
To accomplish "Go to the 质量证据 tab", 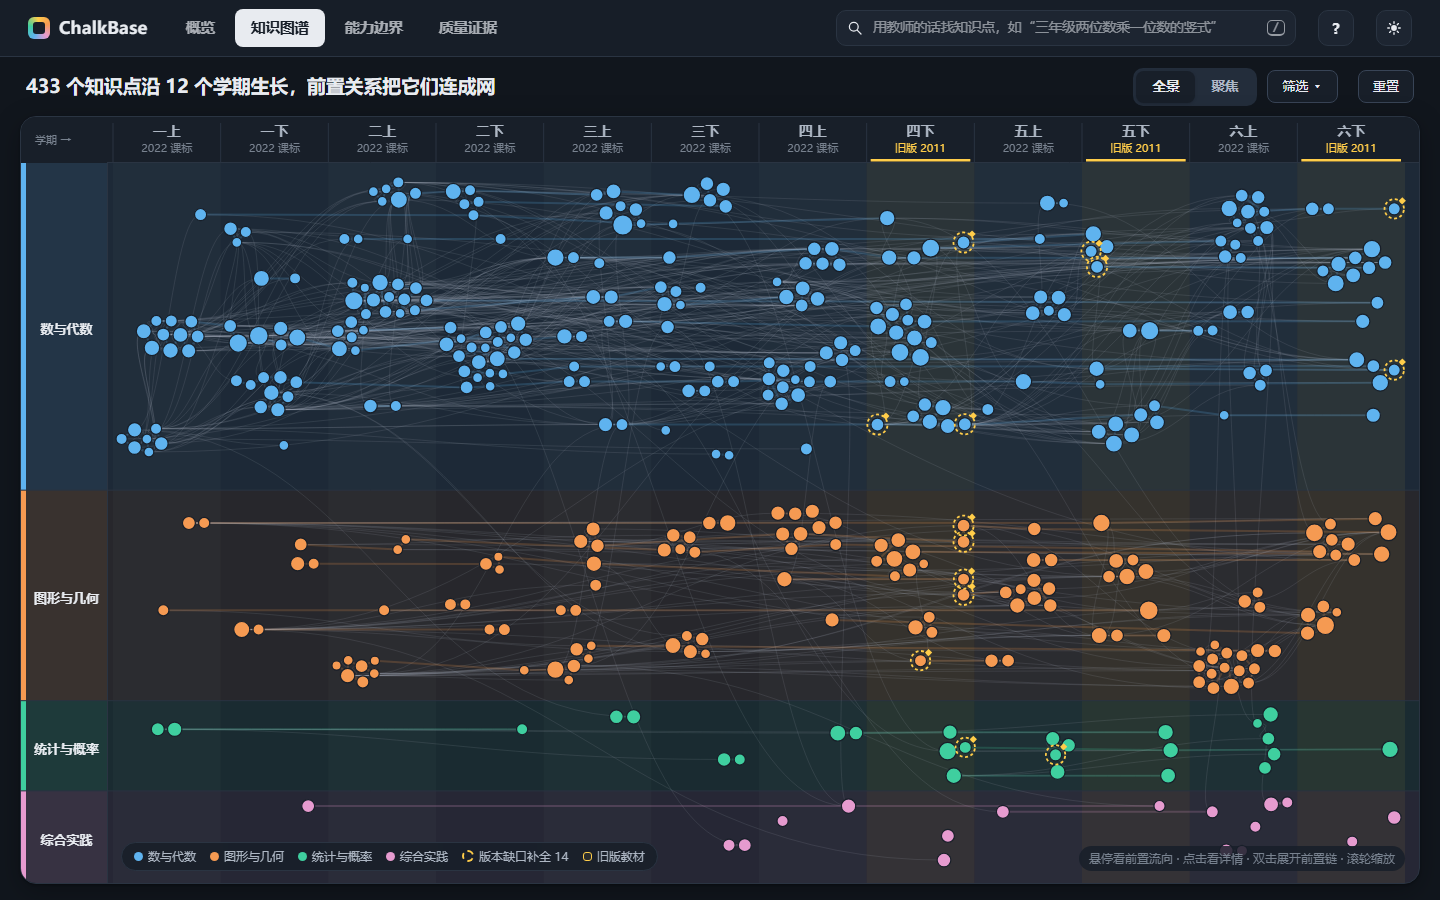I will 468,28.
